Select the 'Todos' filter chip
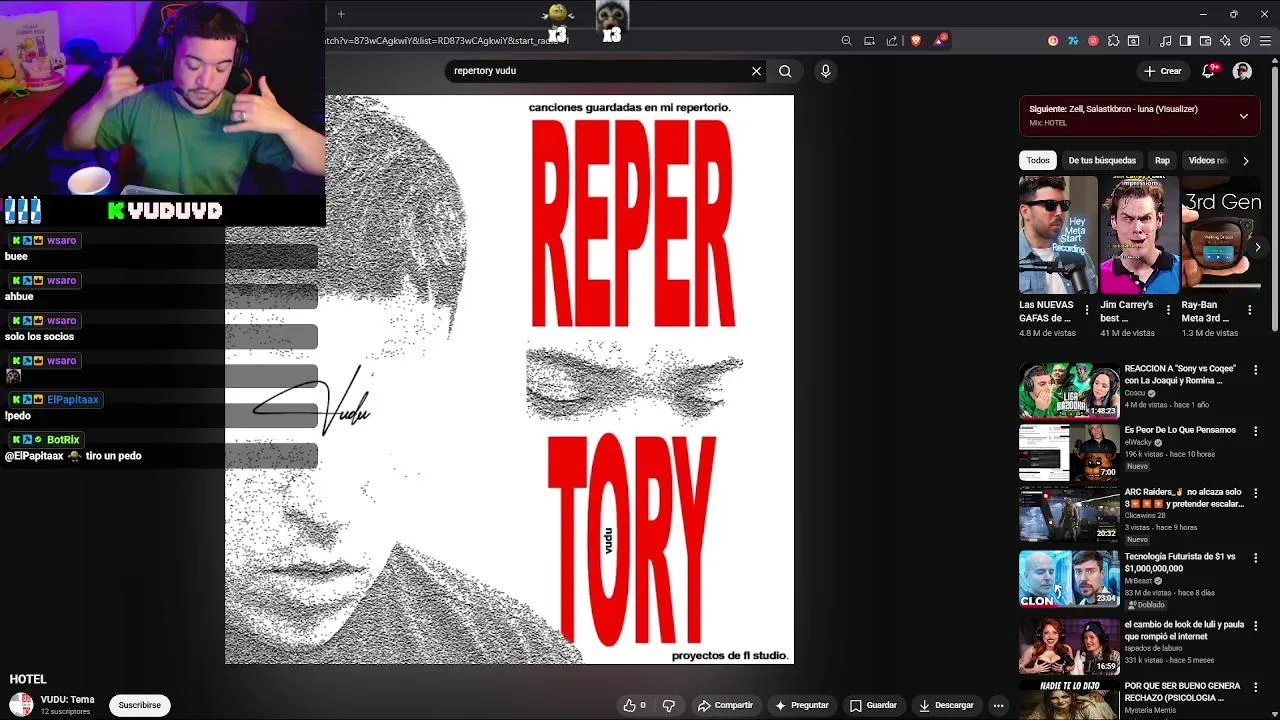 [1038, 160]
